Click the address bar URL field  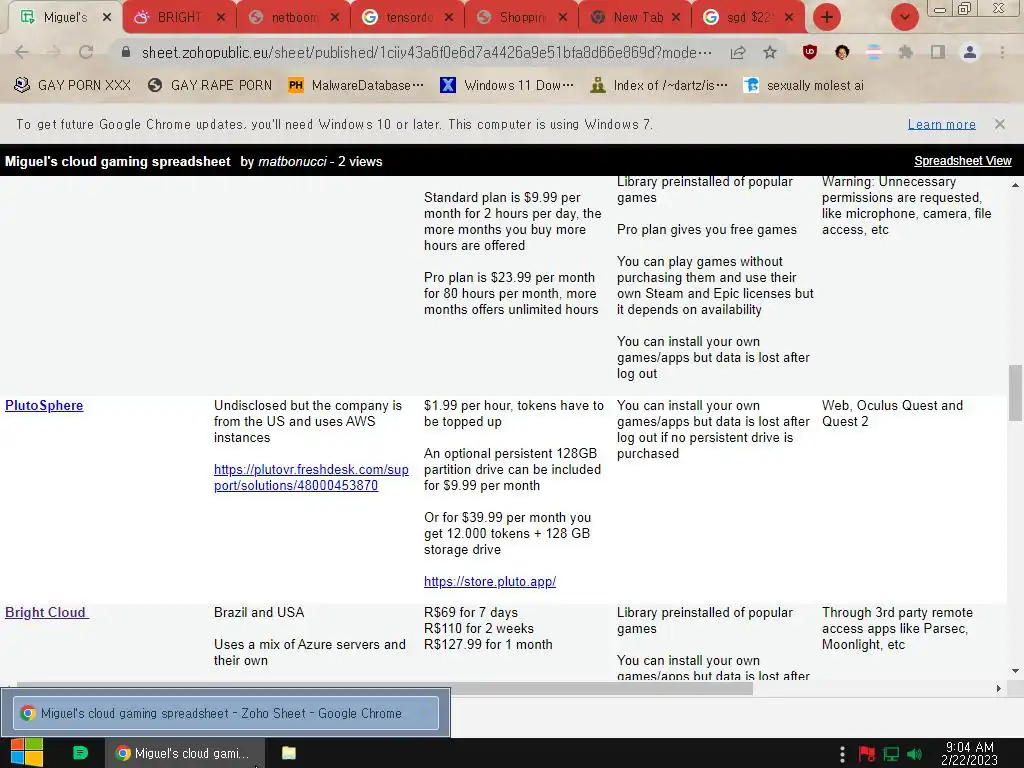click(x=426, y=52)
